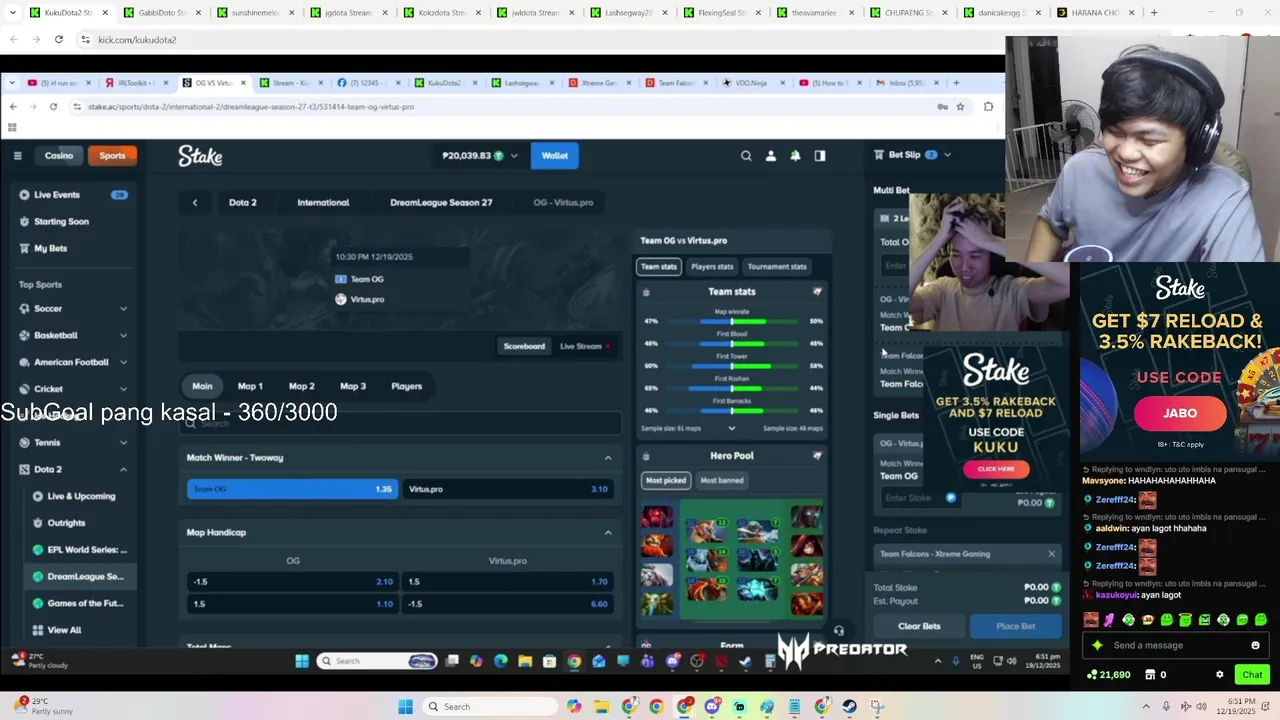Select Team stats view
The image size is (1280, 720).
pos(658,267)
